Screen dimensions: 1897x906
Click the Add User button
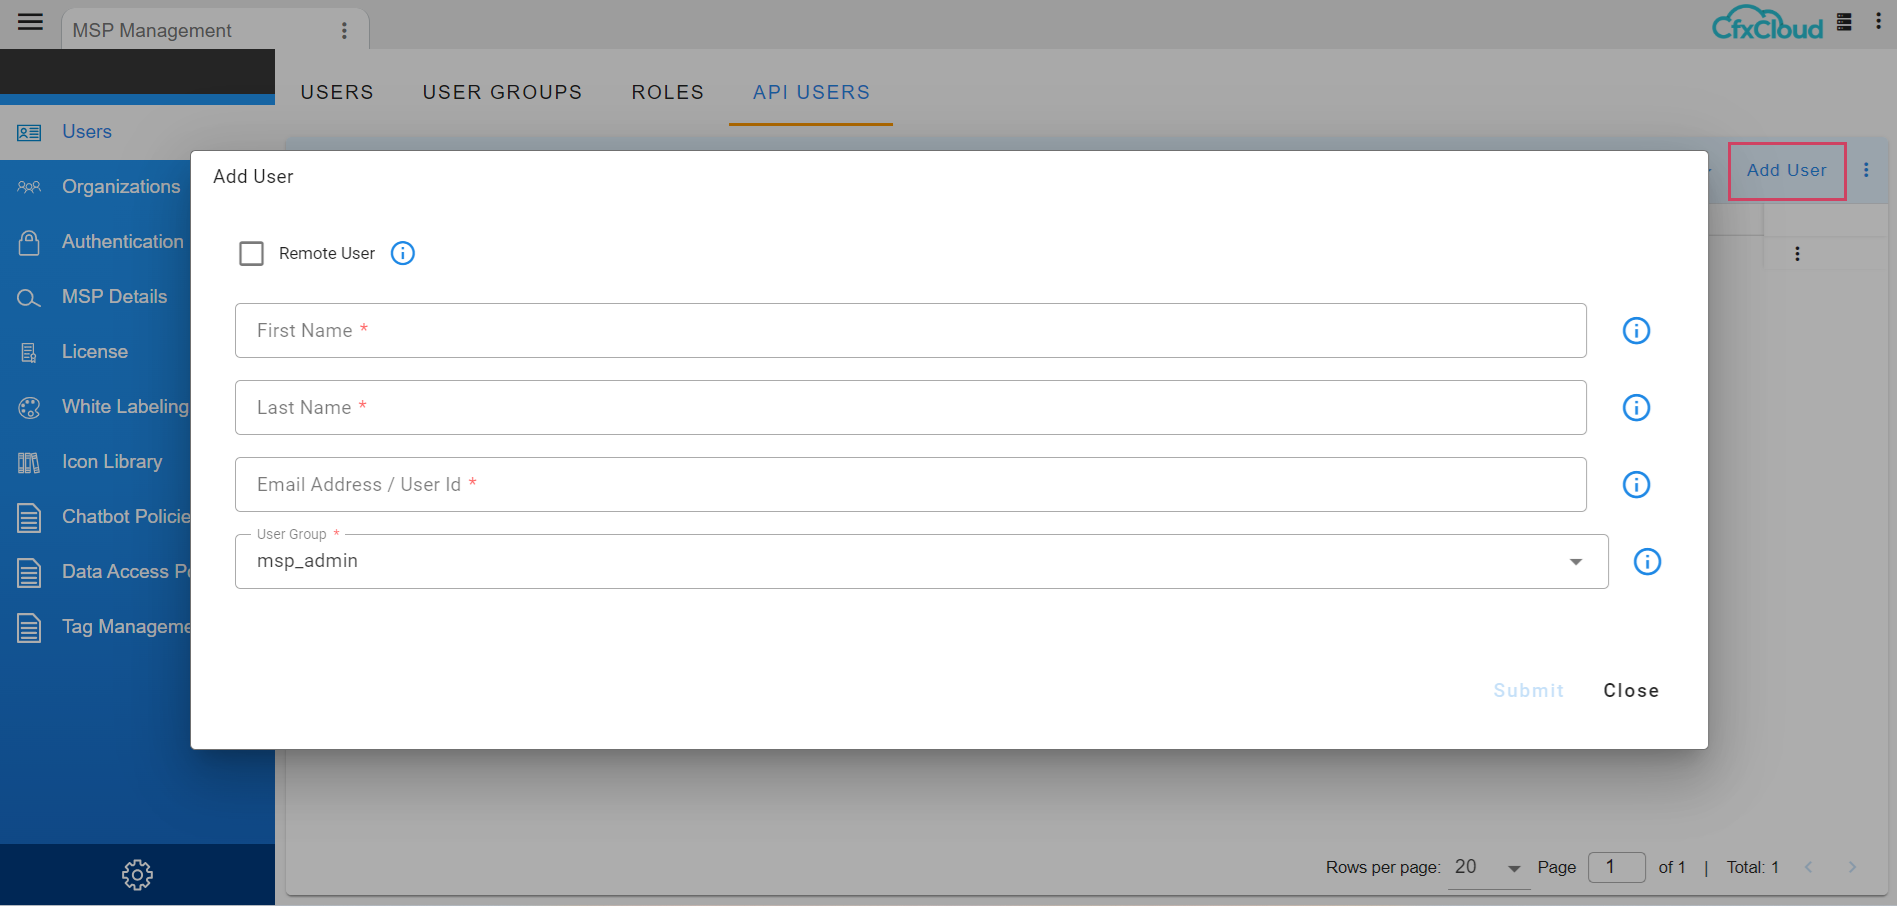pyautogui.click(x=1786, y=171)
